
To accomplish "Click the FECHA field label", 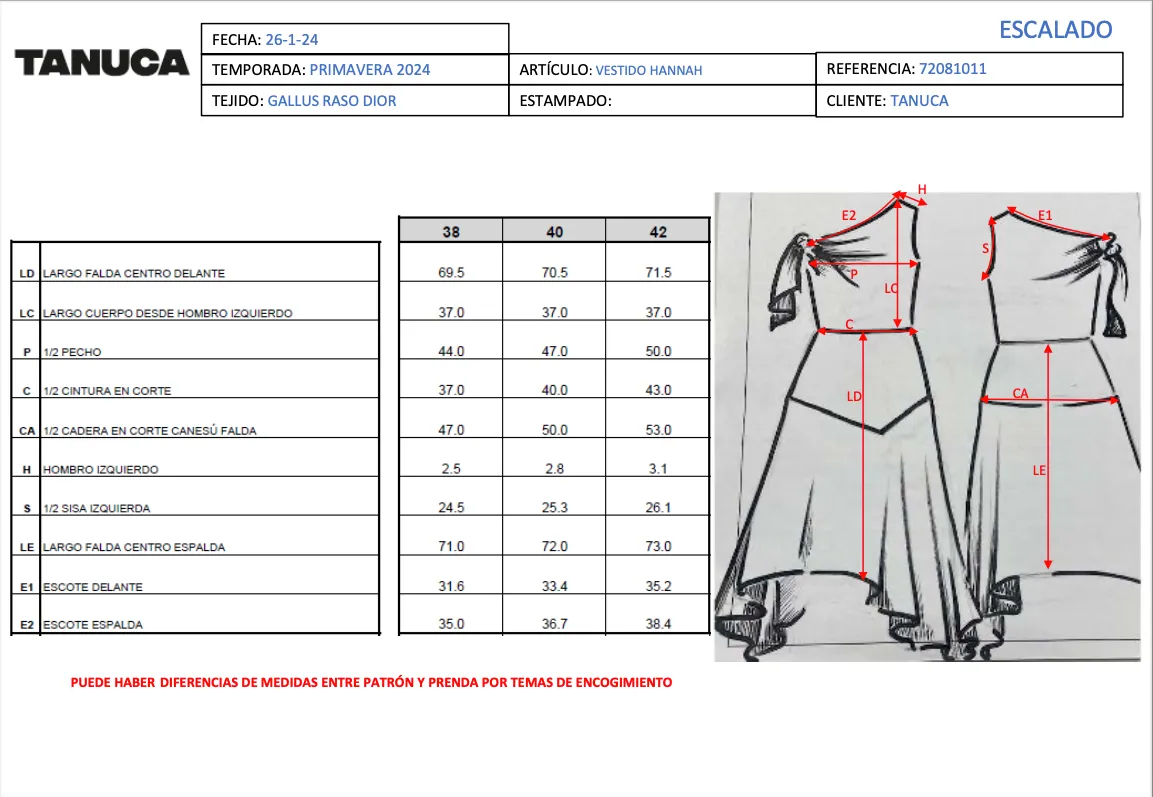I will coord(237,40).
